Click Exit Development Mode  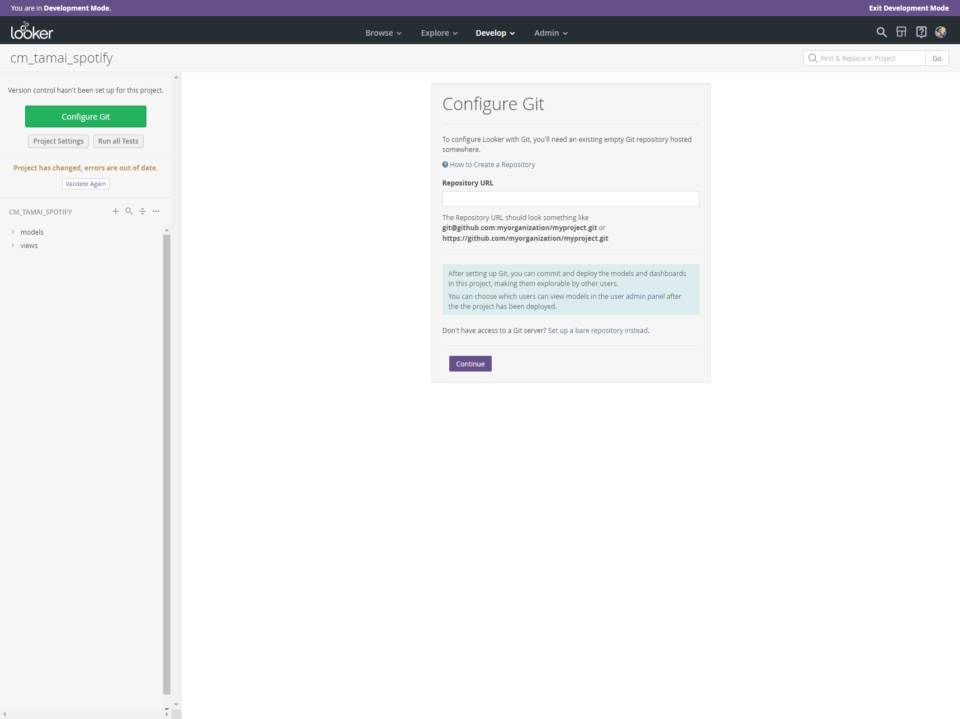pyautogui.click(x=909, y=7)
